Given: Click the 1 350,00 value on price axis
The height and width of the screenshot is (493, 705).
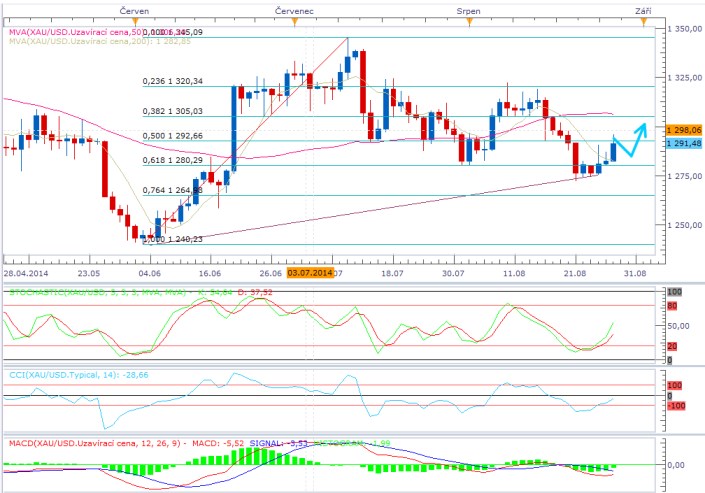Looking at the screenshot, I should pyautogui.click(x=685, y=28).
